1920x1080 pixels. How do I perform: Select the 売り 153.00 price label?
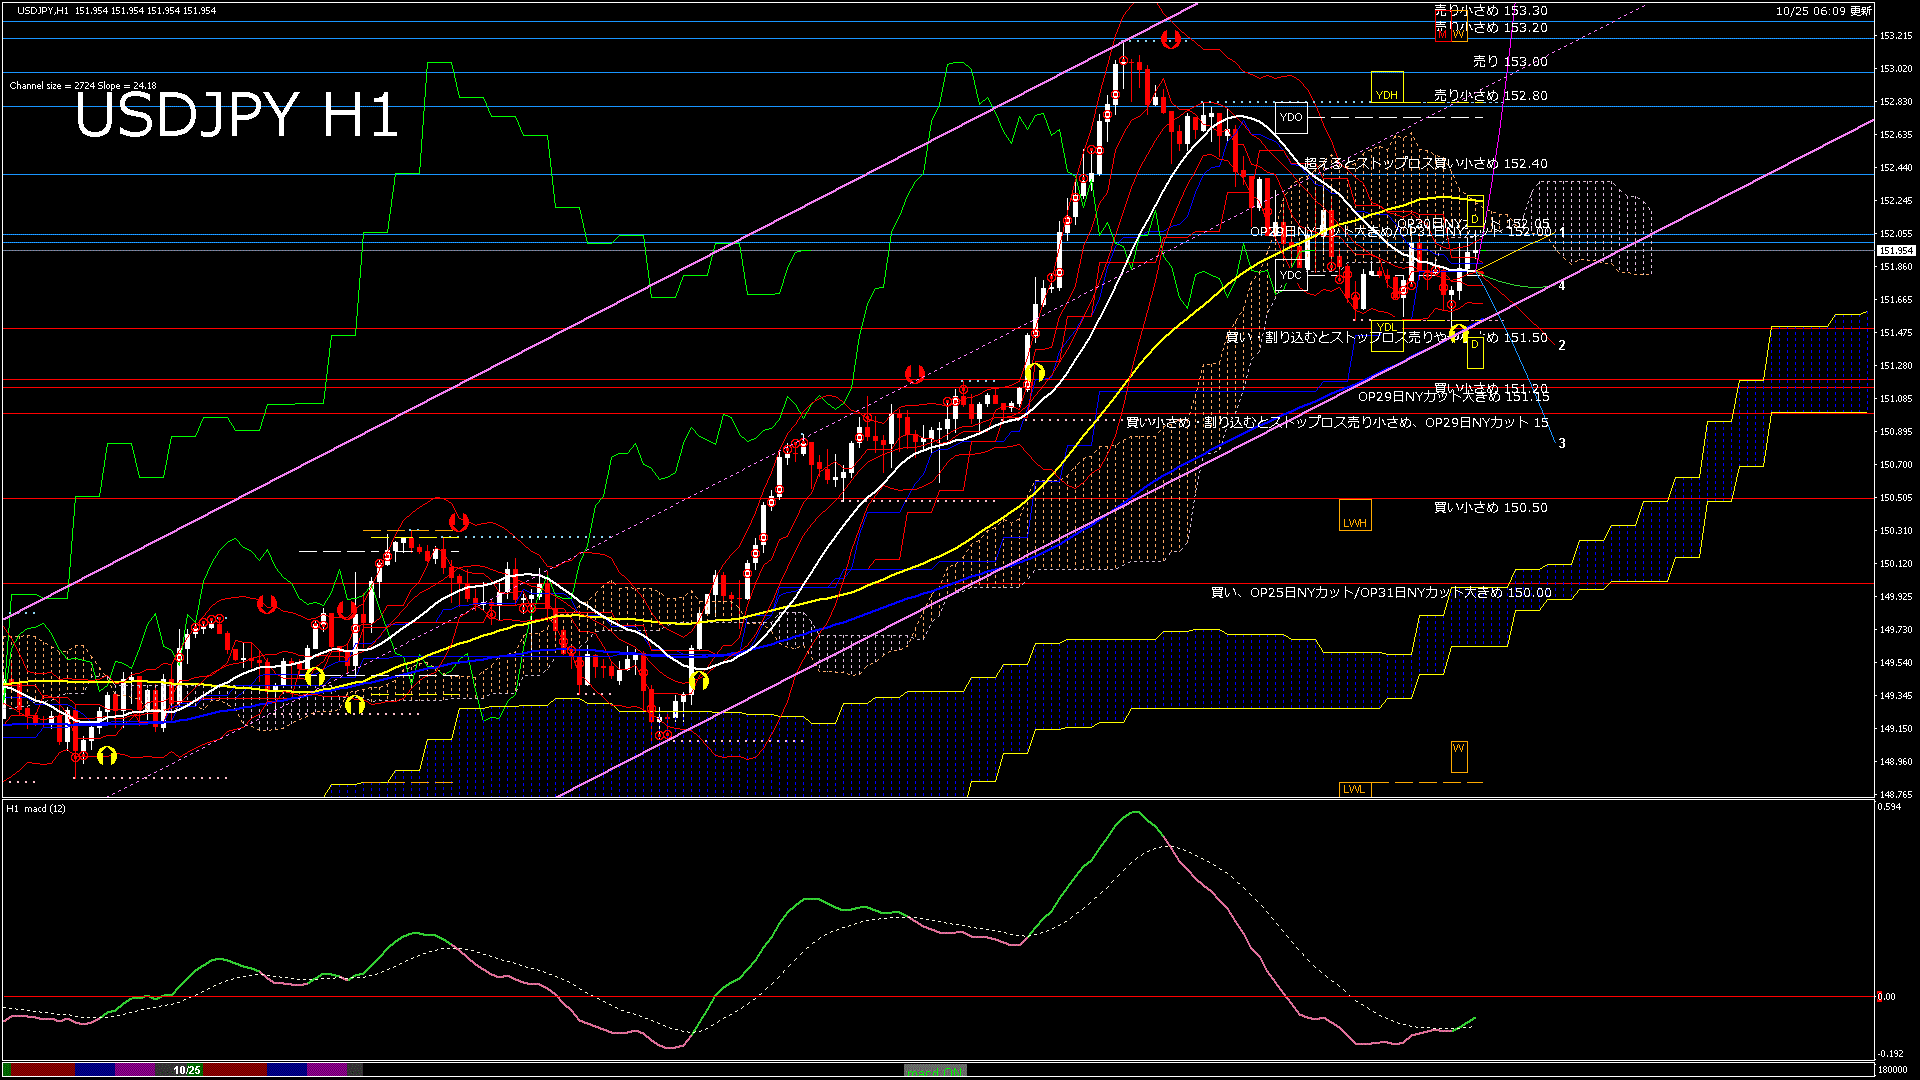point(1510,62)
